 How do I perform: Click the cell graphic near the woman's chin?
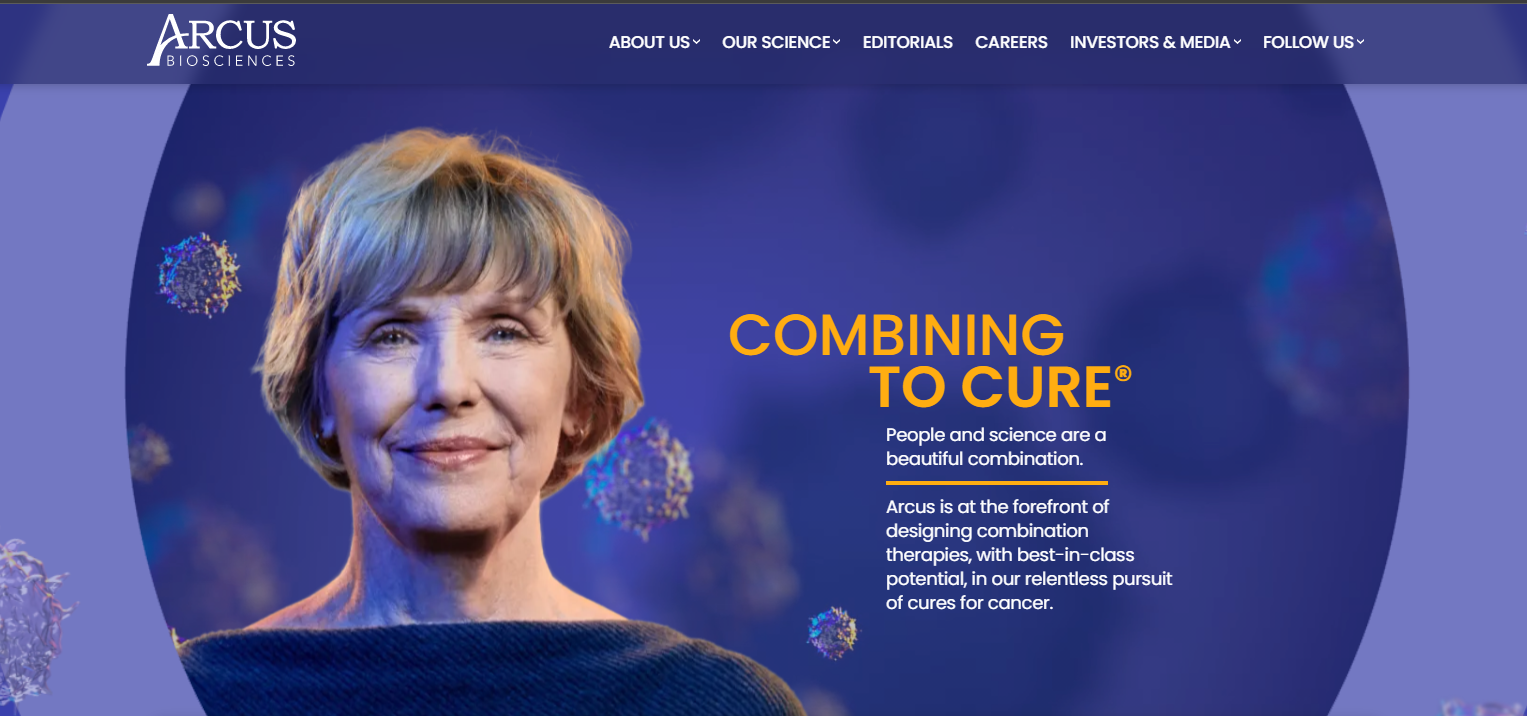(640, 478)
